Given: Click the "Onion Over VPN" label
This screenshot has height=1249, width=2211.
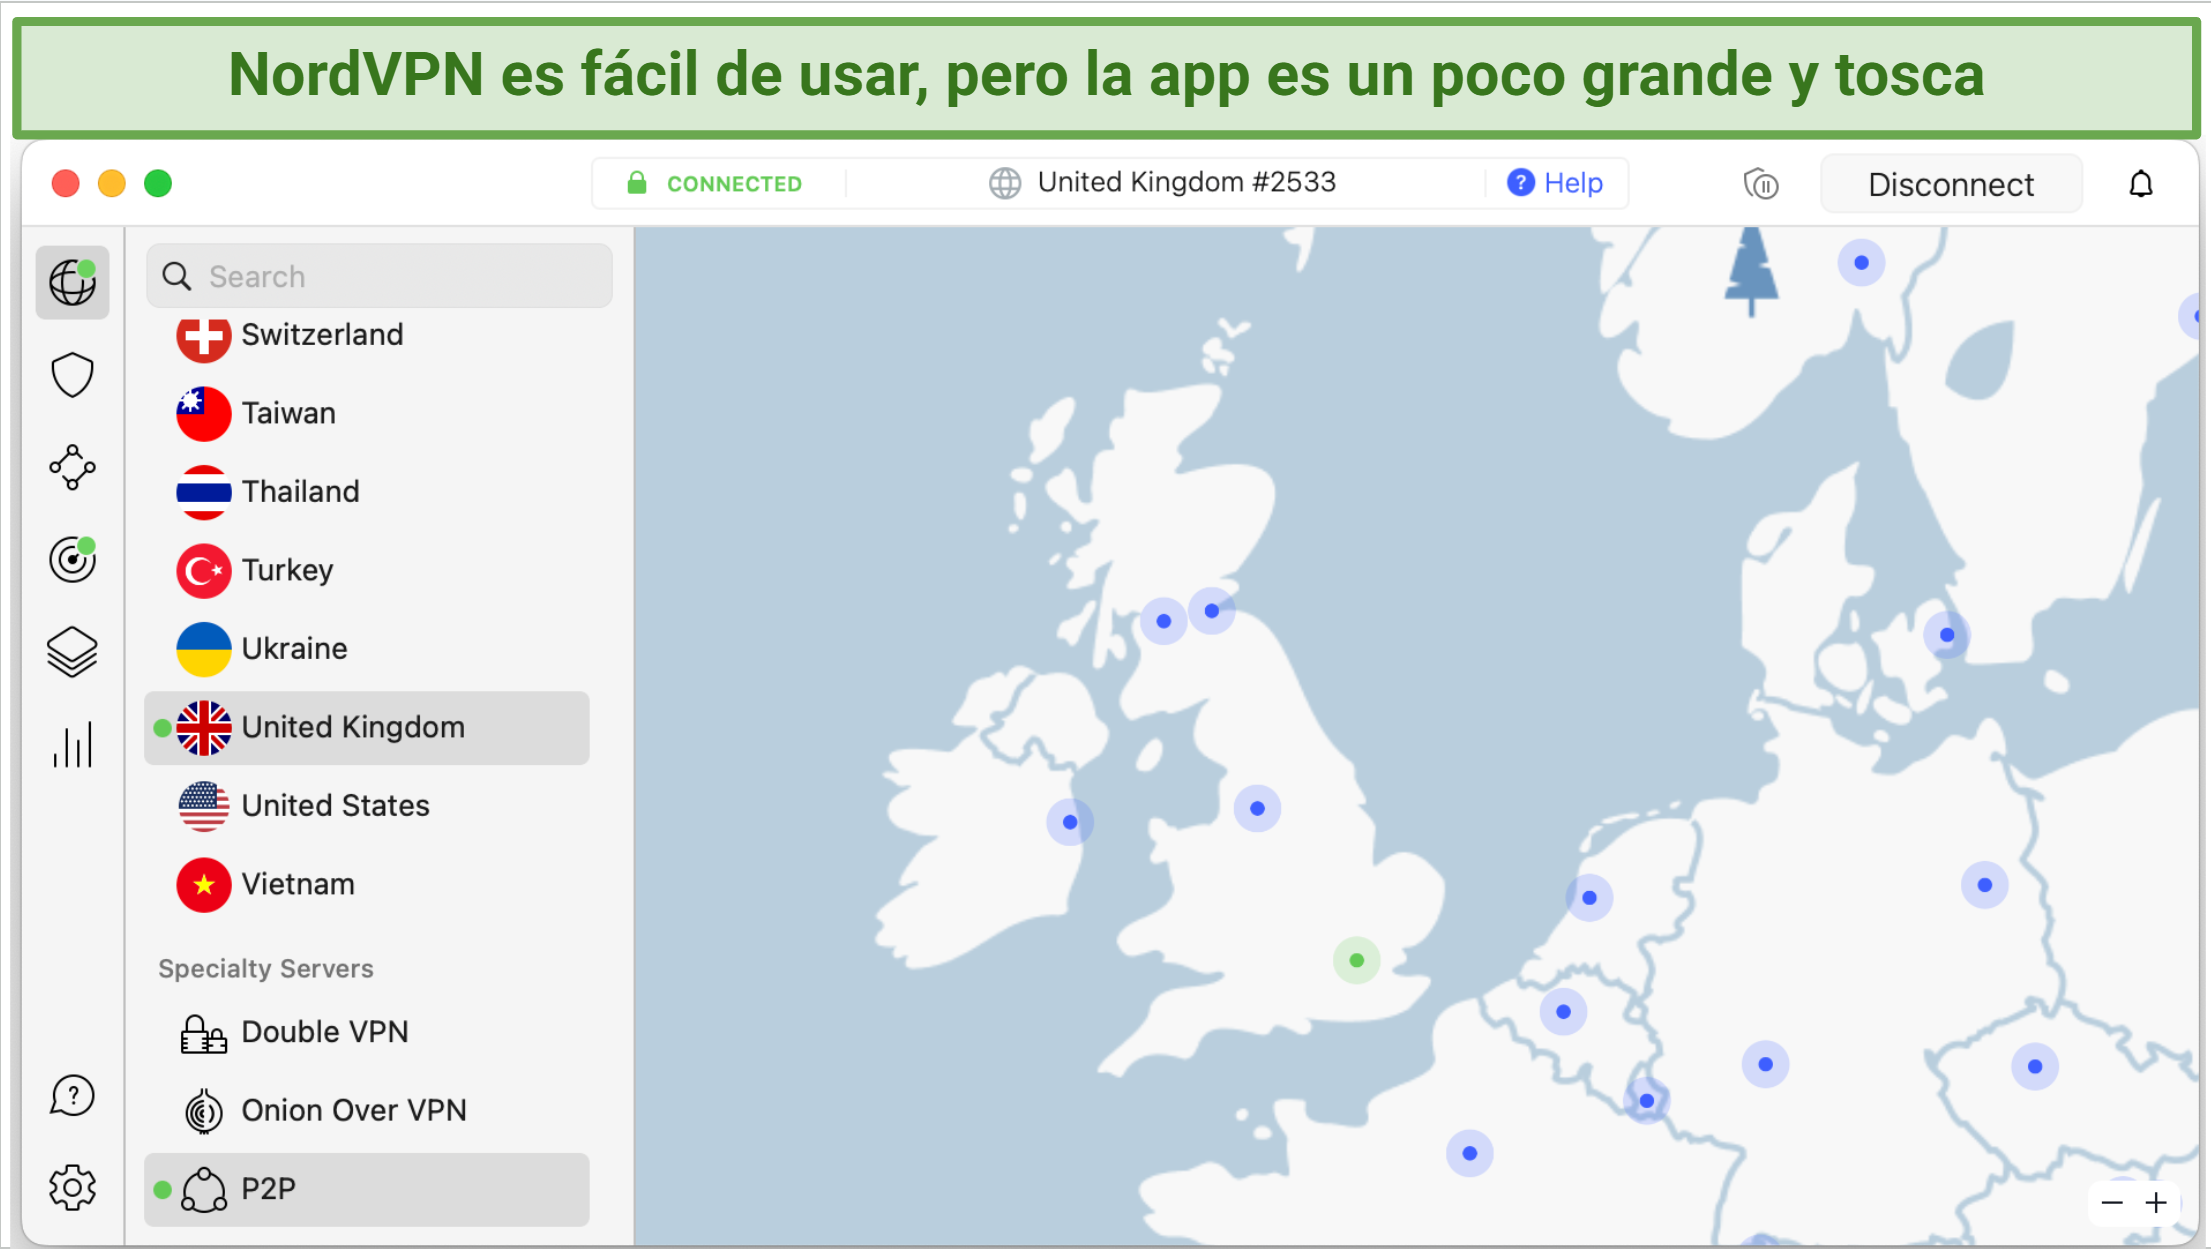Looking at the screenshot, I should (x=354, y=1110).
